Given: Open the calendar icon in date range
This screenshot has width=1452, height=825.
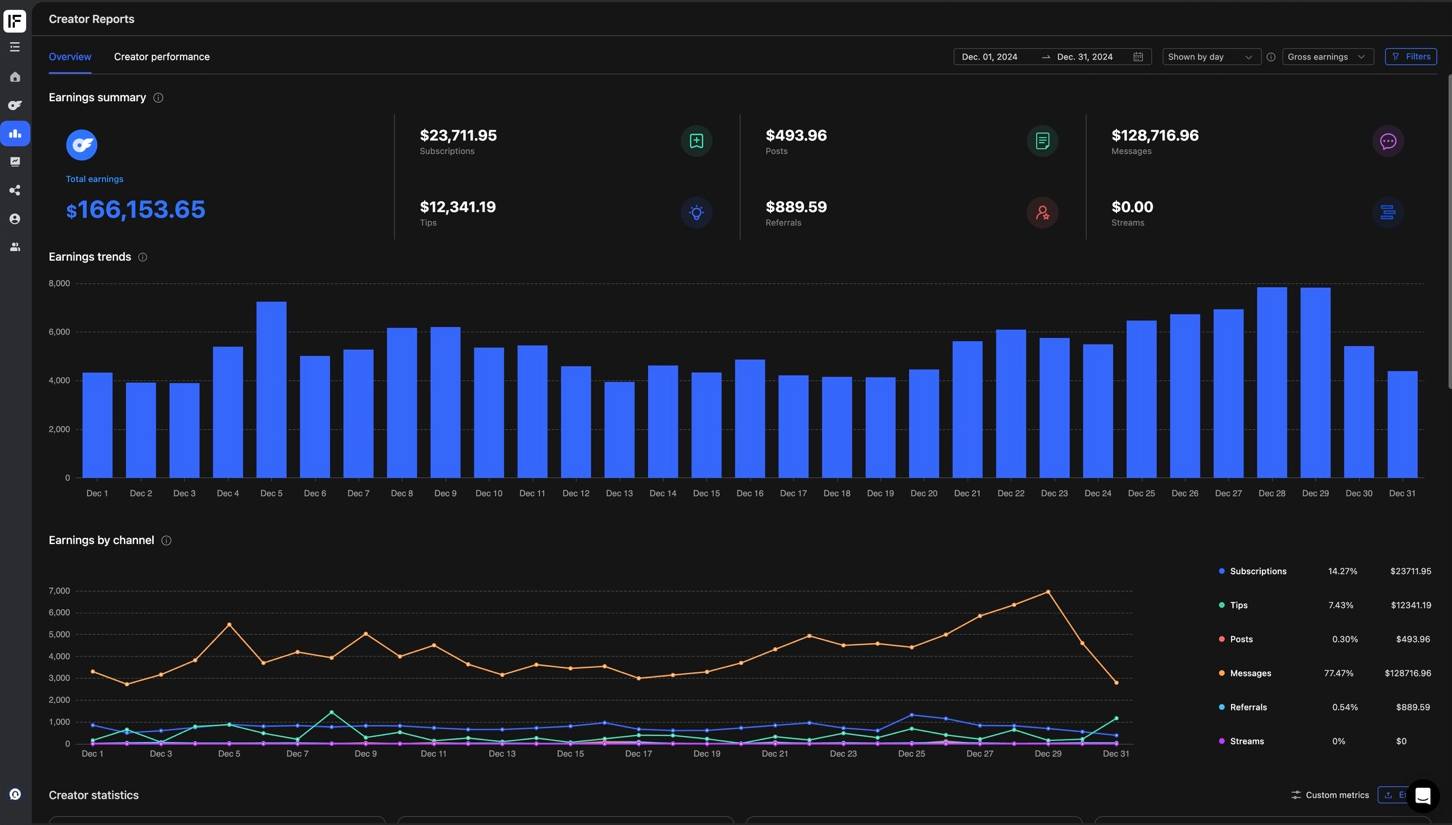Looking at the screenshot, I should (x=1138, y=57).
